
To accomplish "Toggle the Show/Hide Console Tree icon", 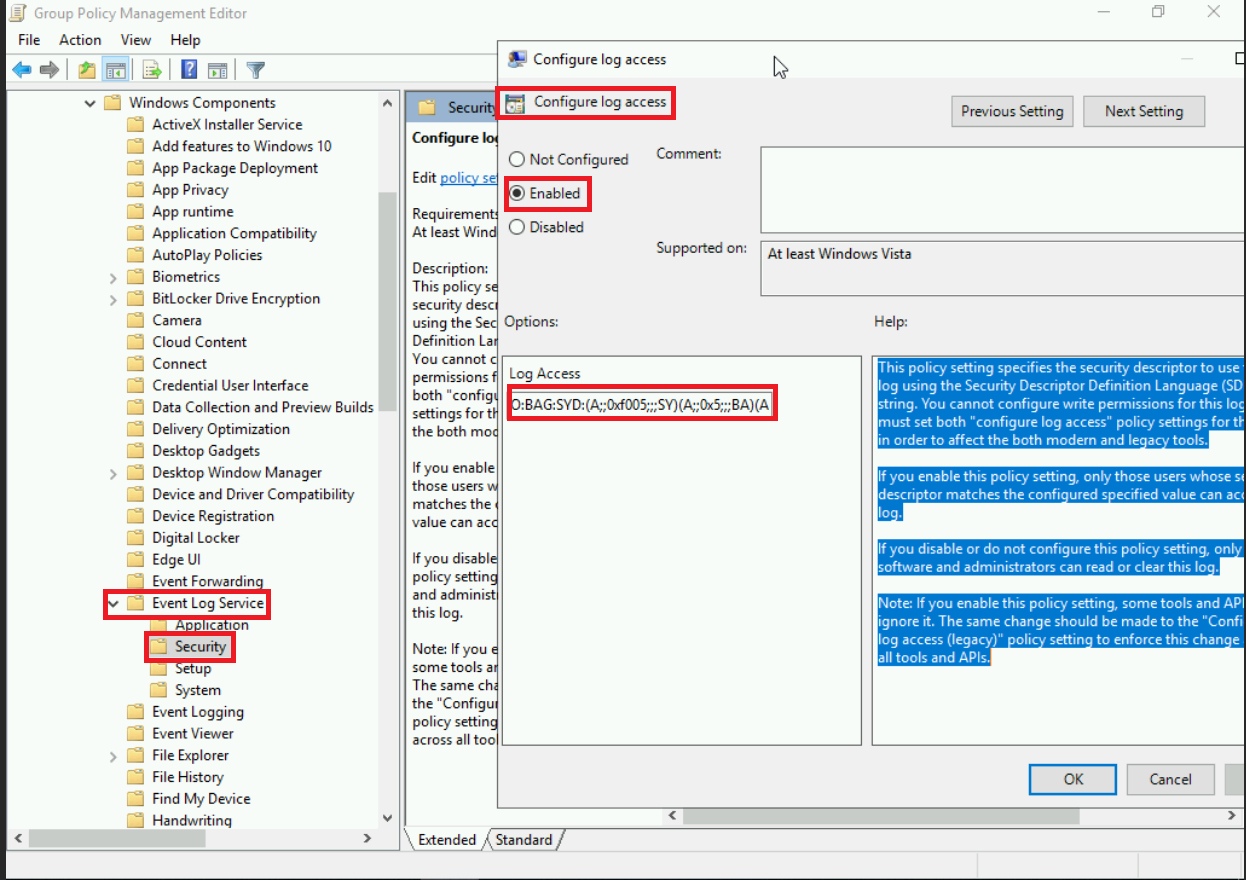I will (116, 69).
